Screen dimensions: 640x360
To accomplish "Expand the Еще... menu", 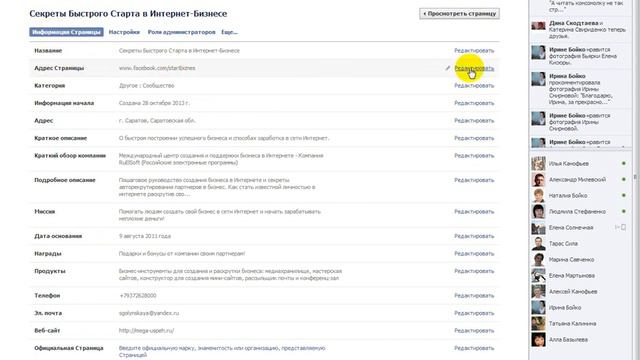I will tap(229, 32).
